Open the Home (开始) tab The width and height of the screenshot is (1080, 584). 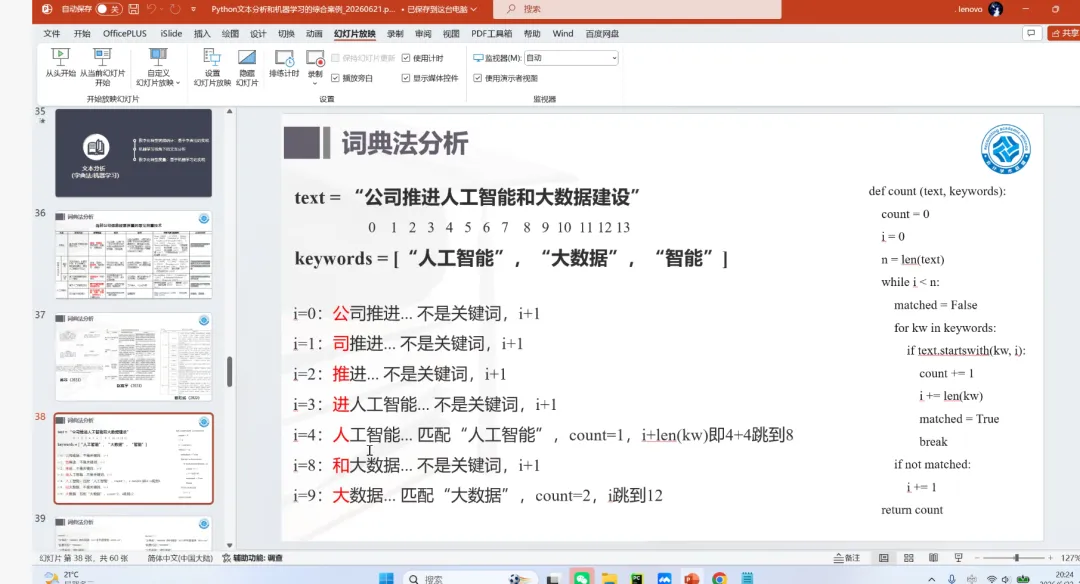tap(82, 33)
